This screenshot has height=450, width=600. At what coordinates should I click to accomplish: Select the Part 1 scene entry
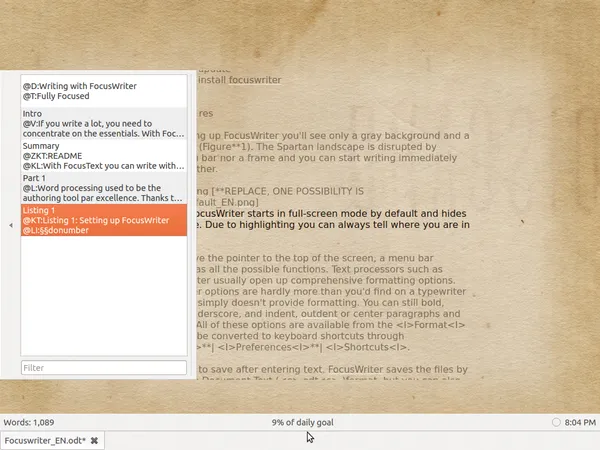pos(104,188)
